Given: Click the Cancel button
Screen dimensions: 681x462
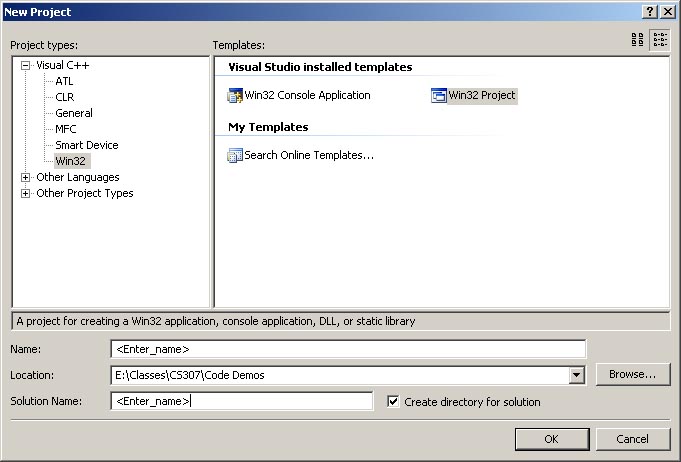Looking at the screenshot, I should [633, 439].
